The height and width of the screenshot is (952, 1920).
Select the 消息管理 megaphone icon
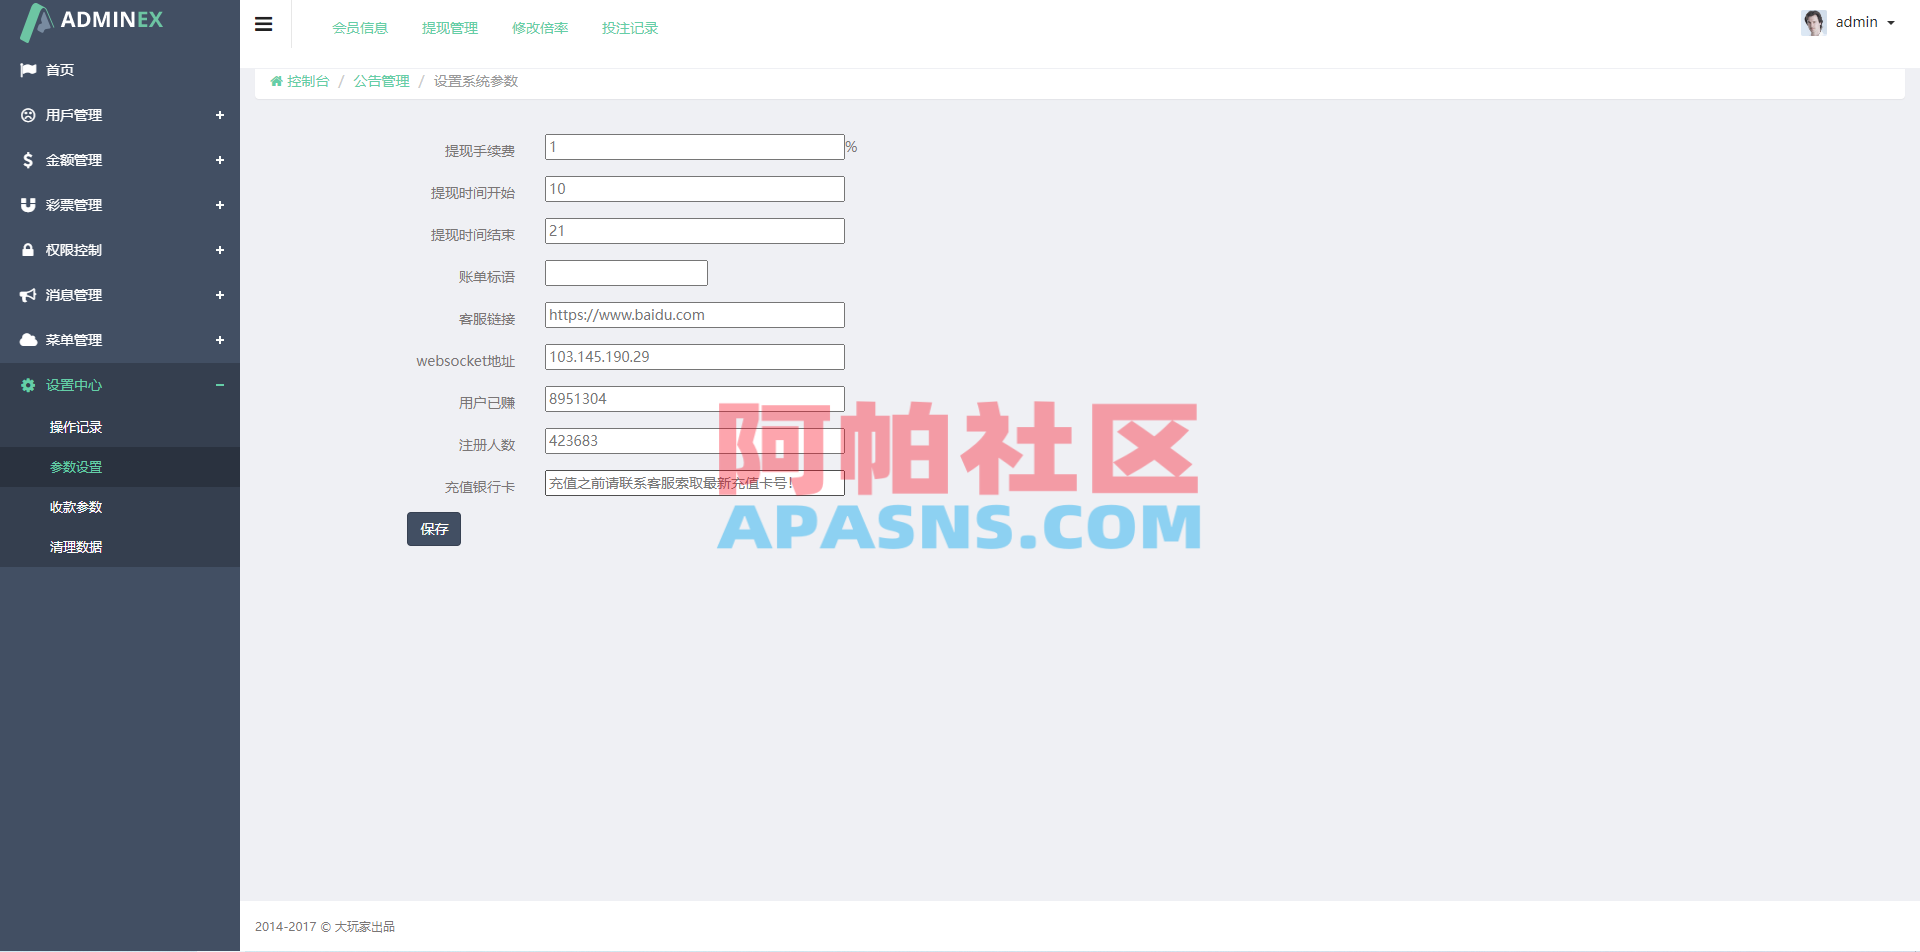tap(27, 295)
